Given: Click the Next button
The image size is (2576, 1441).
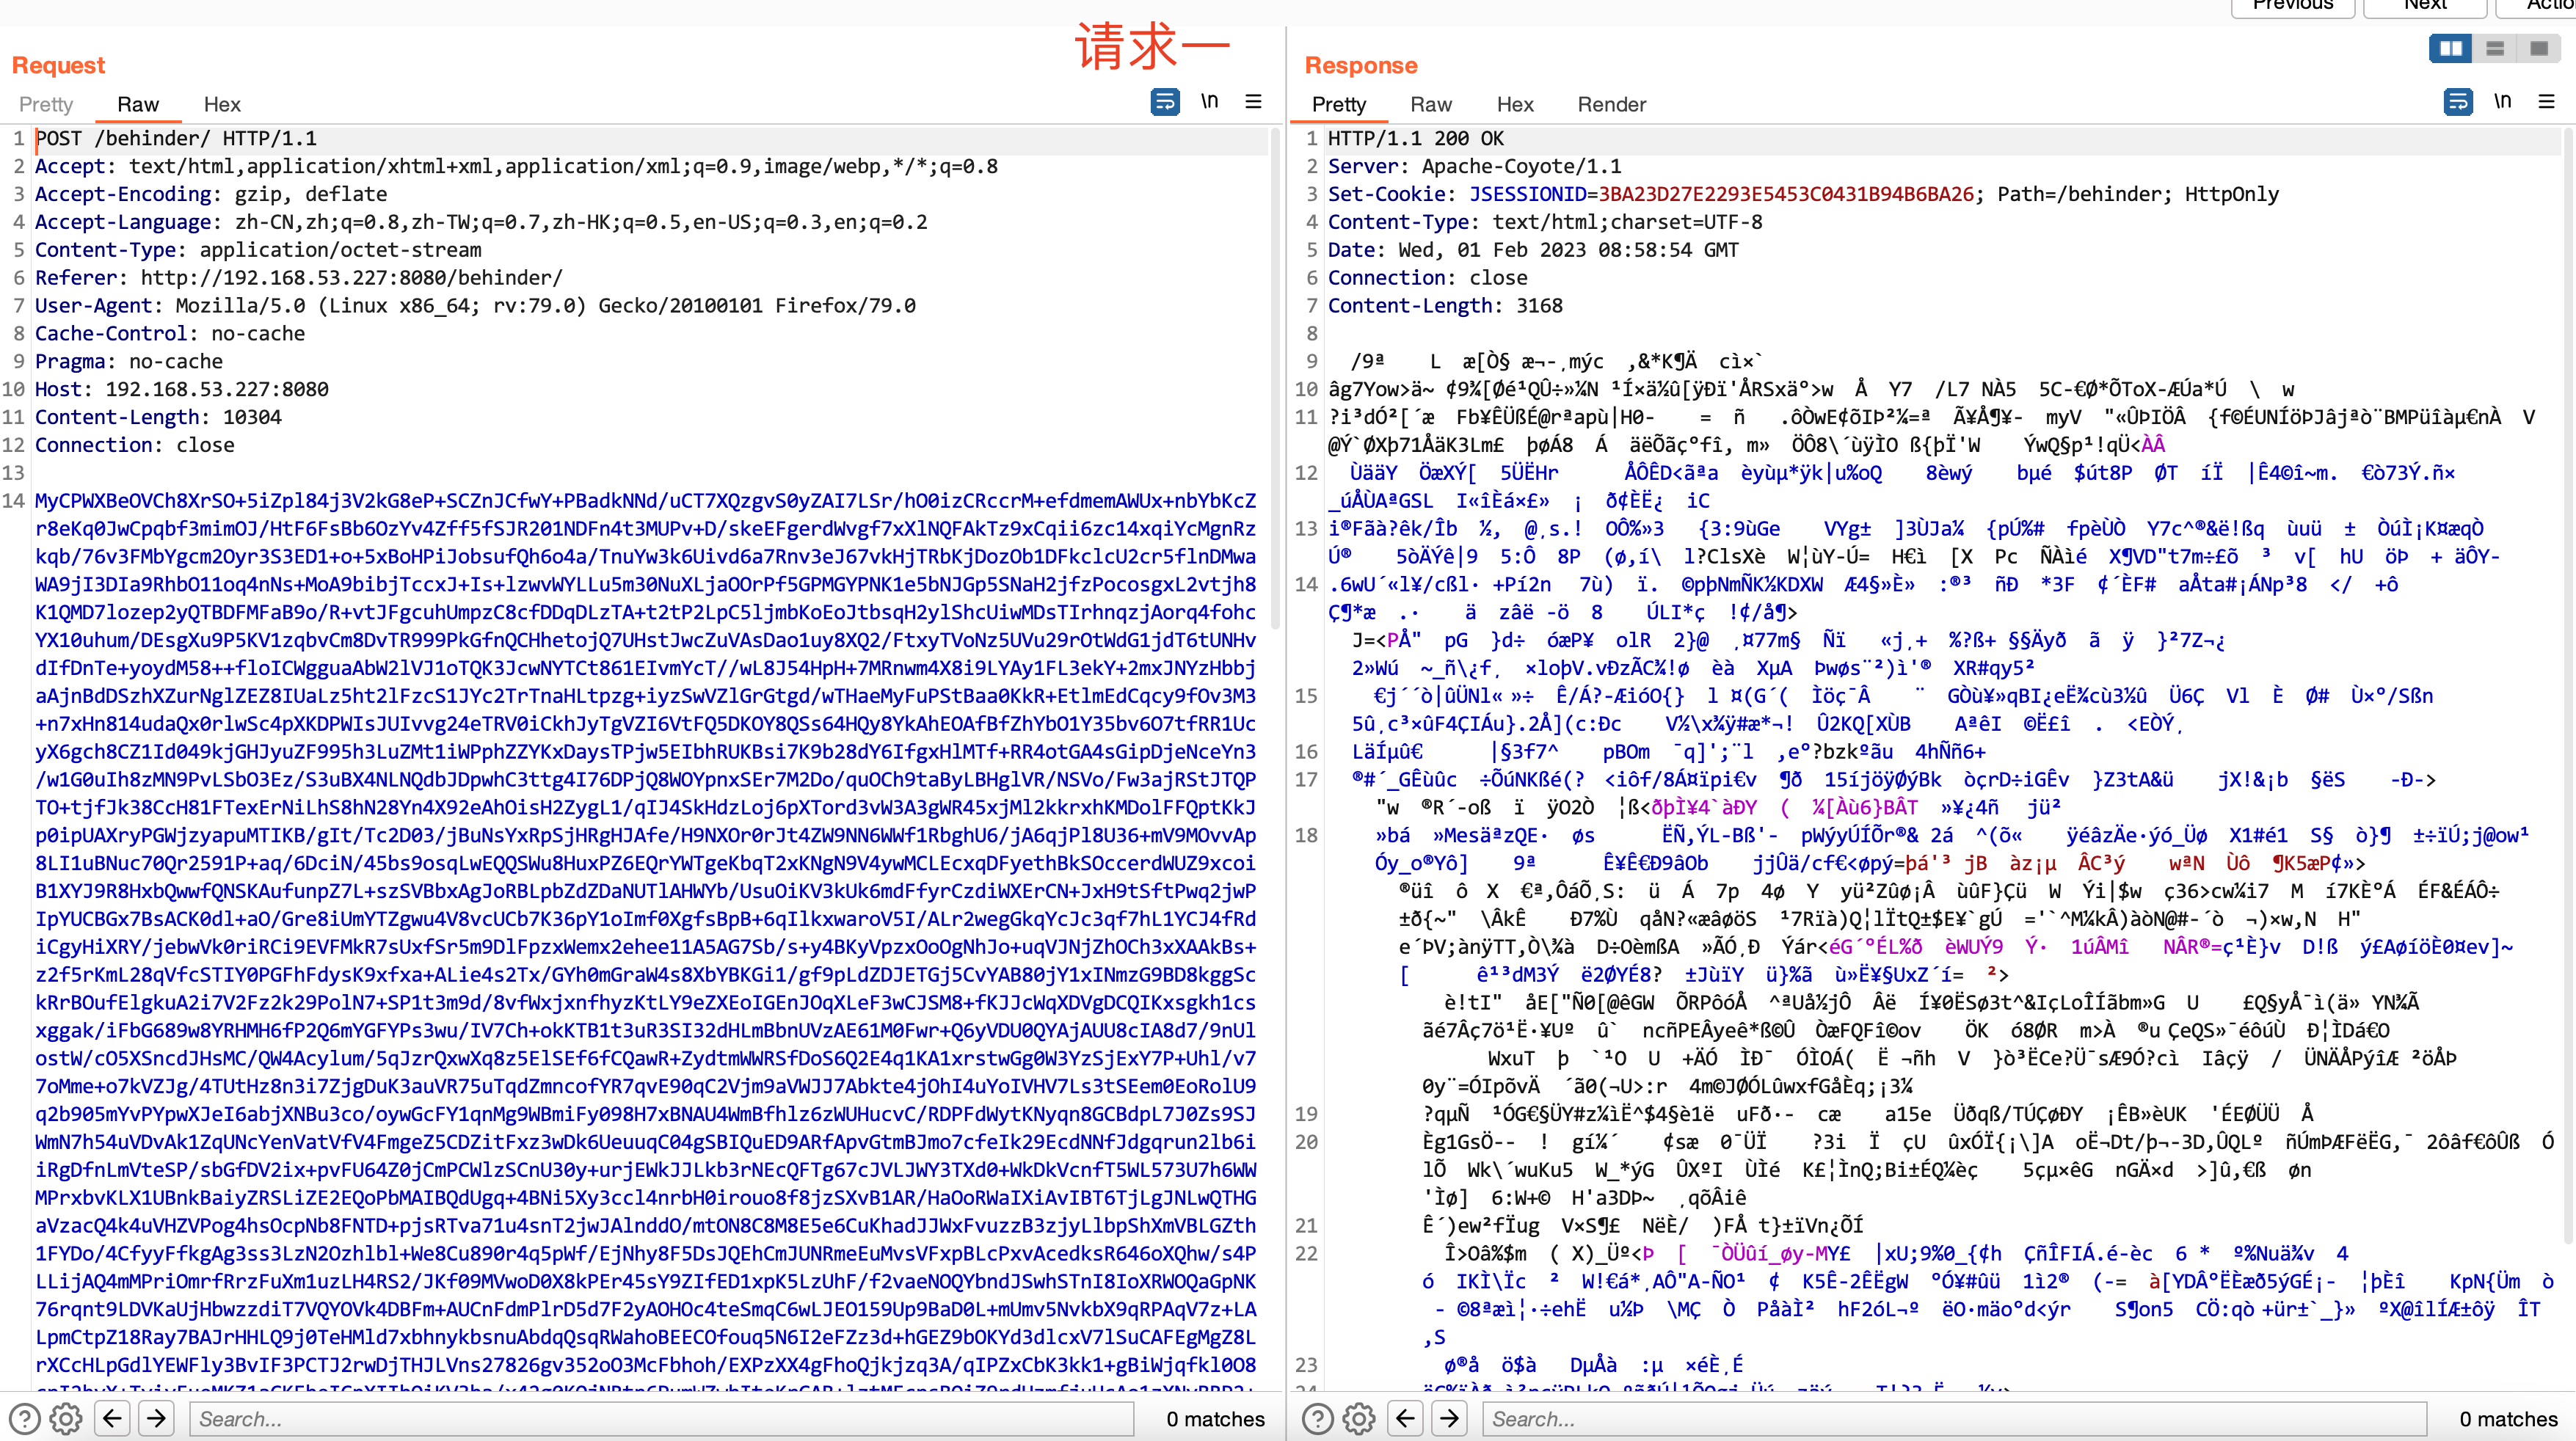Looking at the screenshot, I should click(2425, 6).
